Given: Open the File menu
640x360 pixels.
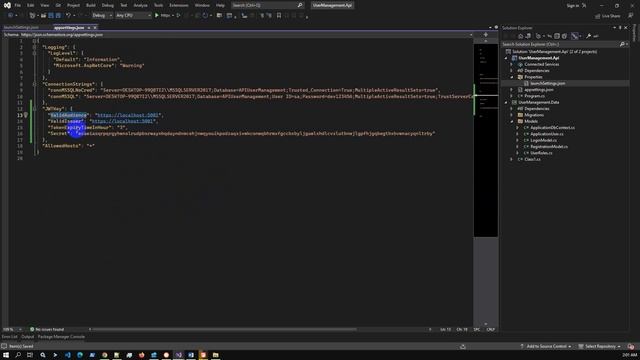Looking at the screenshot, I should click(18, 5).
